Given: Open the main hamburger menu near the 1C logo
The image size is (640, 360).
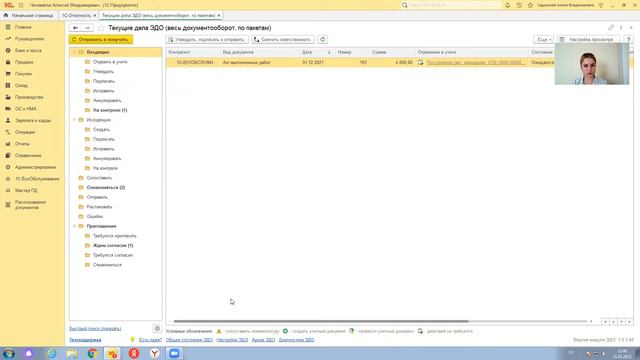Looking at the screenshot, I should (21, 5).
